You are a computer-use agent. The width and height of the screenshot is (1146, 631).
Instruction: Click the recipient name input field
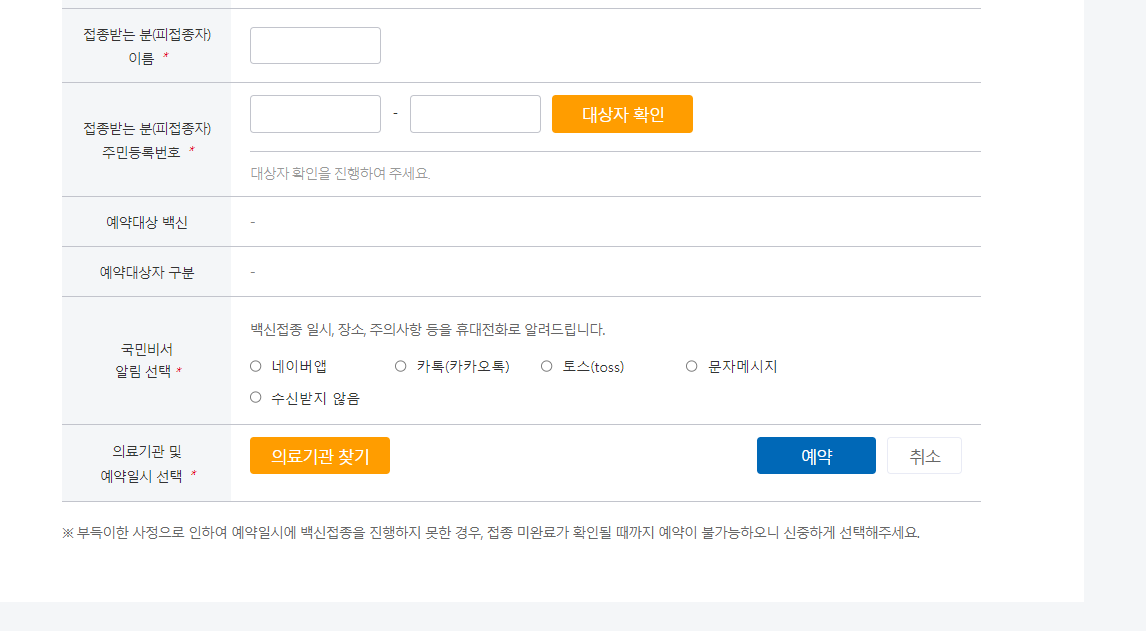pyautogui.click(x=315, y=45)
